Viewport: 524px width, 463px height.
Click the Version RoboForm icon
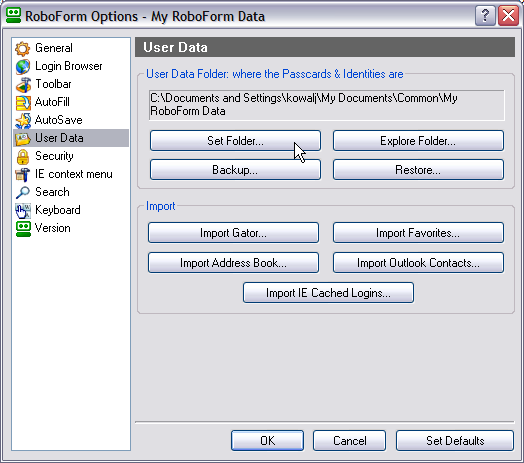tap(23, 229)
